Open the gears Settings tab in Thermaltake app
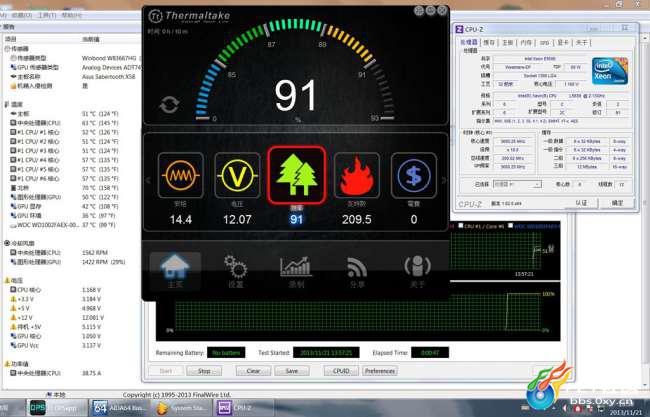The height and width of the screenshot is (417, 650). [235, 271]
